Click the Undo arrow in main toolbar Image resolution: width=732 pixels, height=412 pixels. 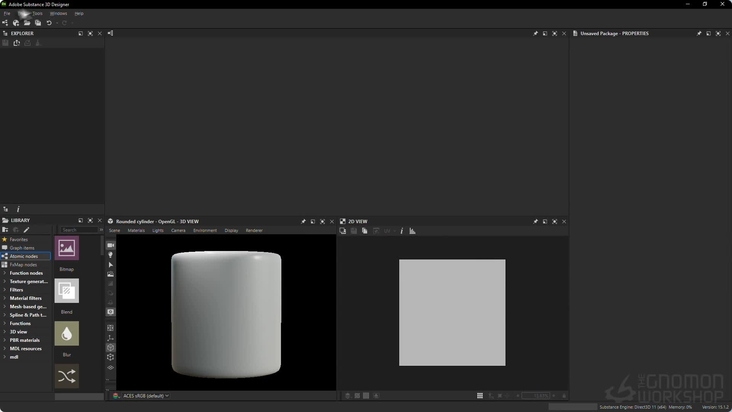click(49, 23)
